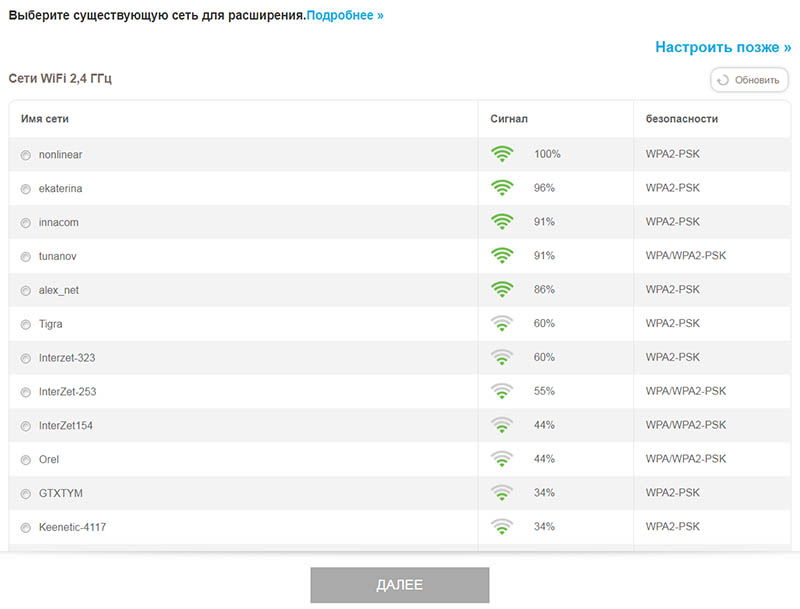Image resolution: width=800 pixels, height=609 pixels.
Task: Pick the Keenetic-4117 radio button
Action: click(26, 528)
